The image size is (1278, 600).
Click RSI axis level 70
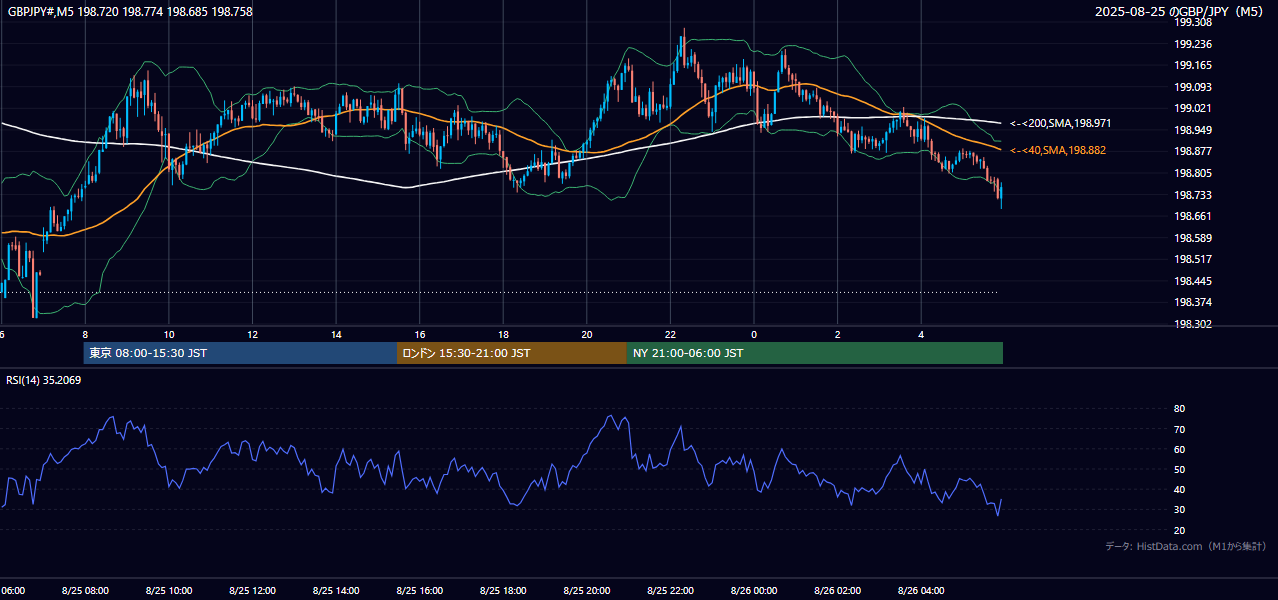[x=1179, y=429]
